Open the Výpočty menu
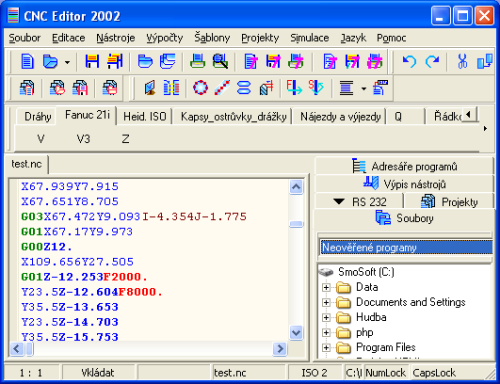This screenshot has width=500, height=384. click(165, 38)
